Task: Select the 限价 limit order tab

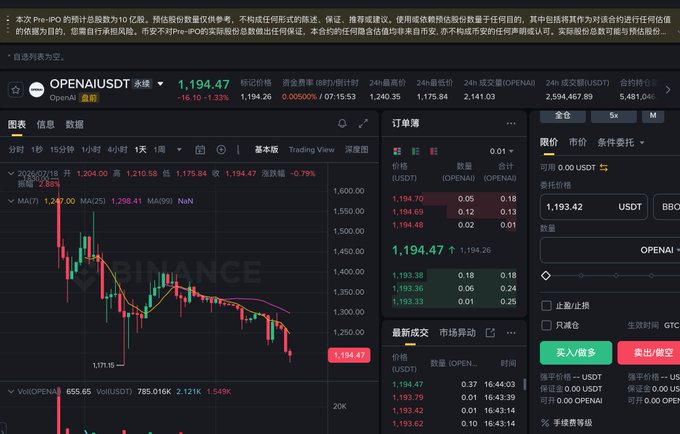Action: (549, 142)
